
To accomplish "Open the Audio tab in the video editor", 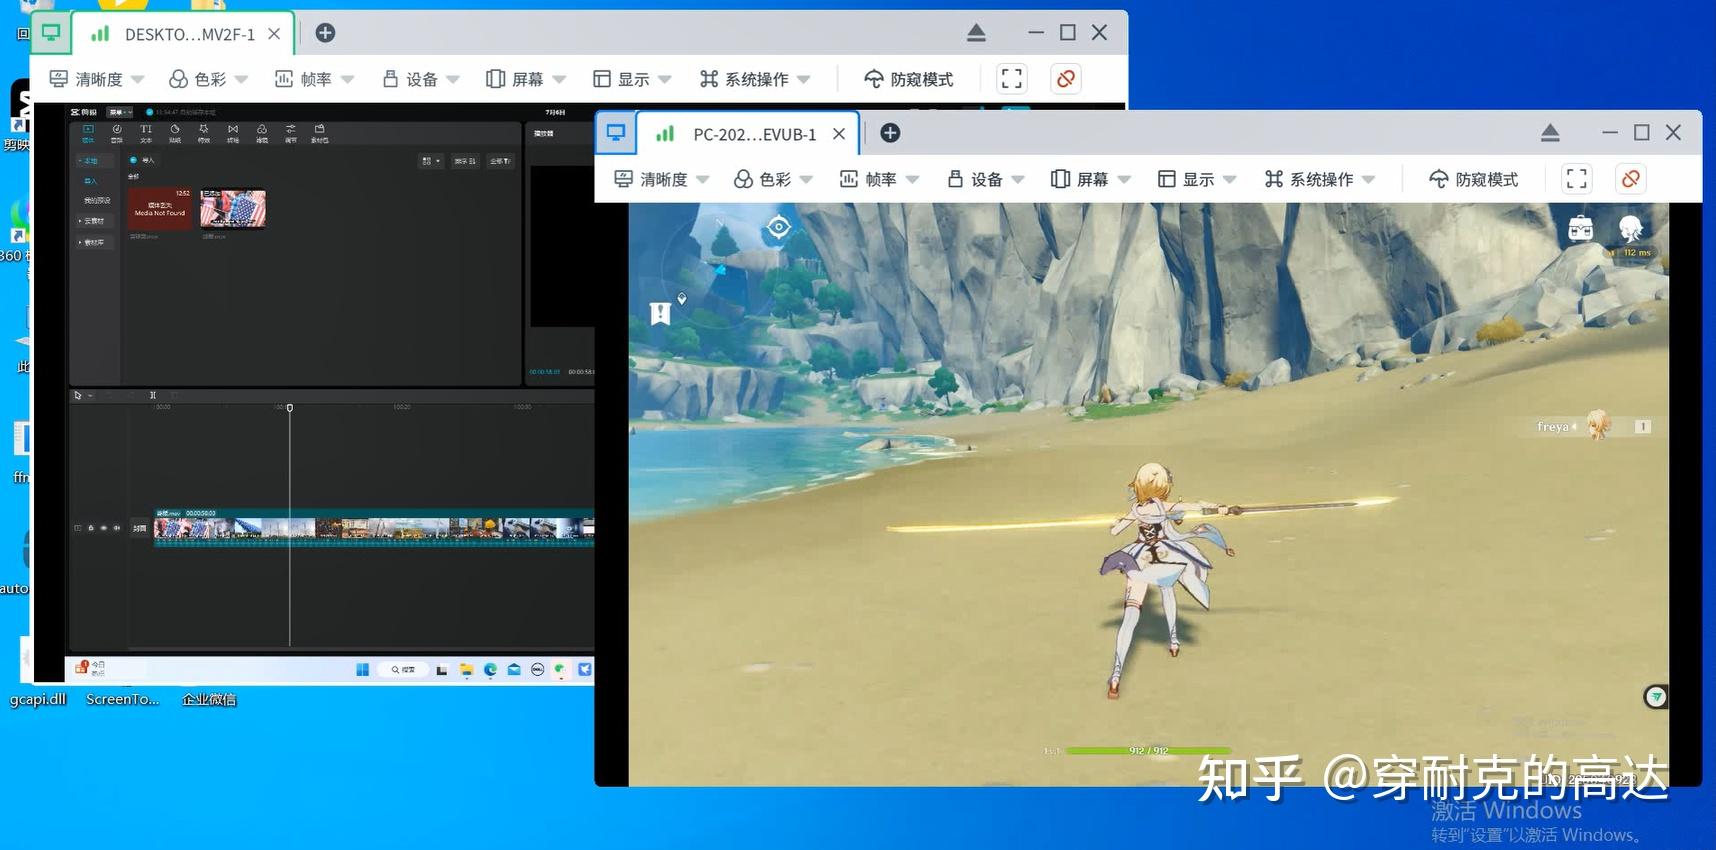I will [x=117, y=134].
